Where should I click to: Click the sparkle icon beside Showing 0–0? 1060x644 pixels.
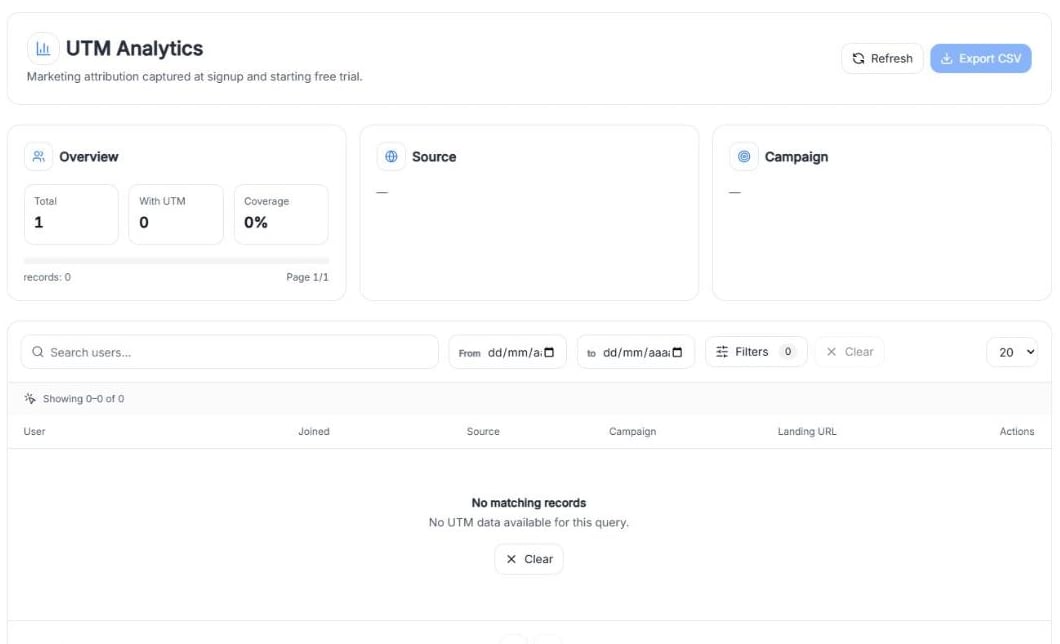point(30,399)
